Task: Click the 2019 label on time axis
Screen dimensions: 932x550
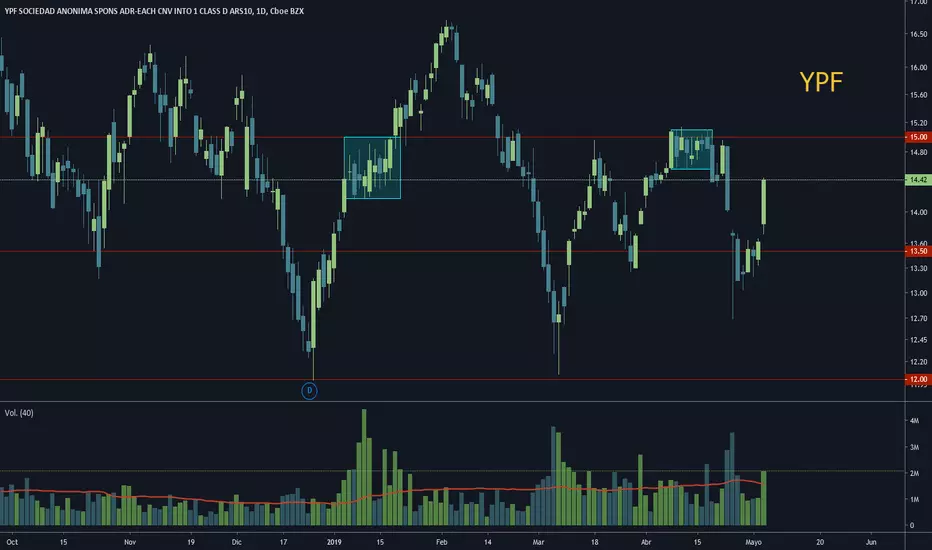Action: pos(334,542)
